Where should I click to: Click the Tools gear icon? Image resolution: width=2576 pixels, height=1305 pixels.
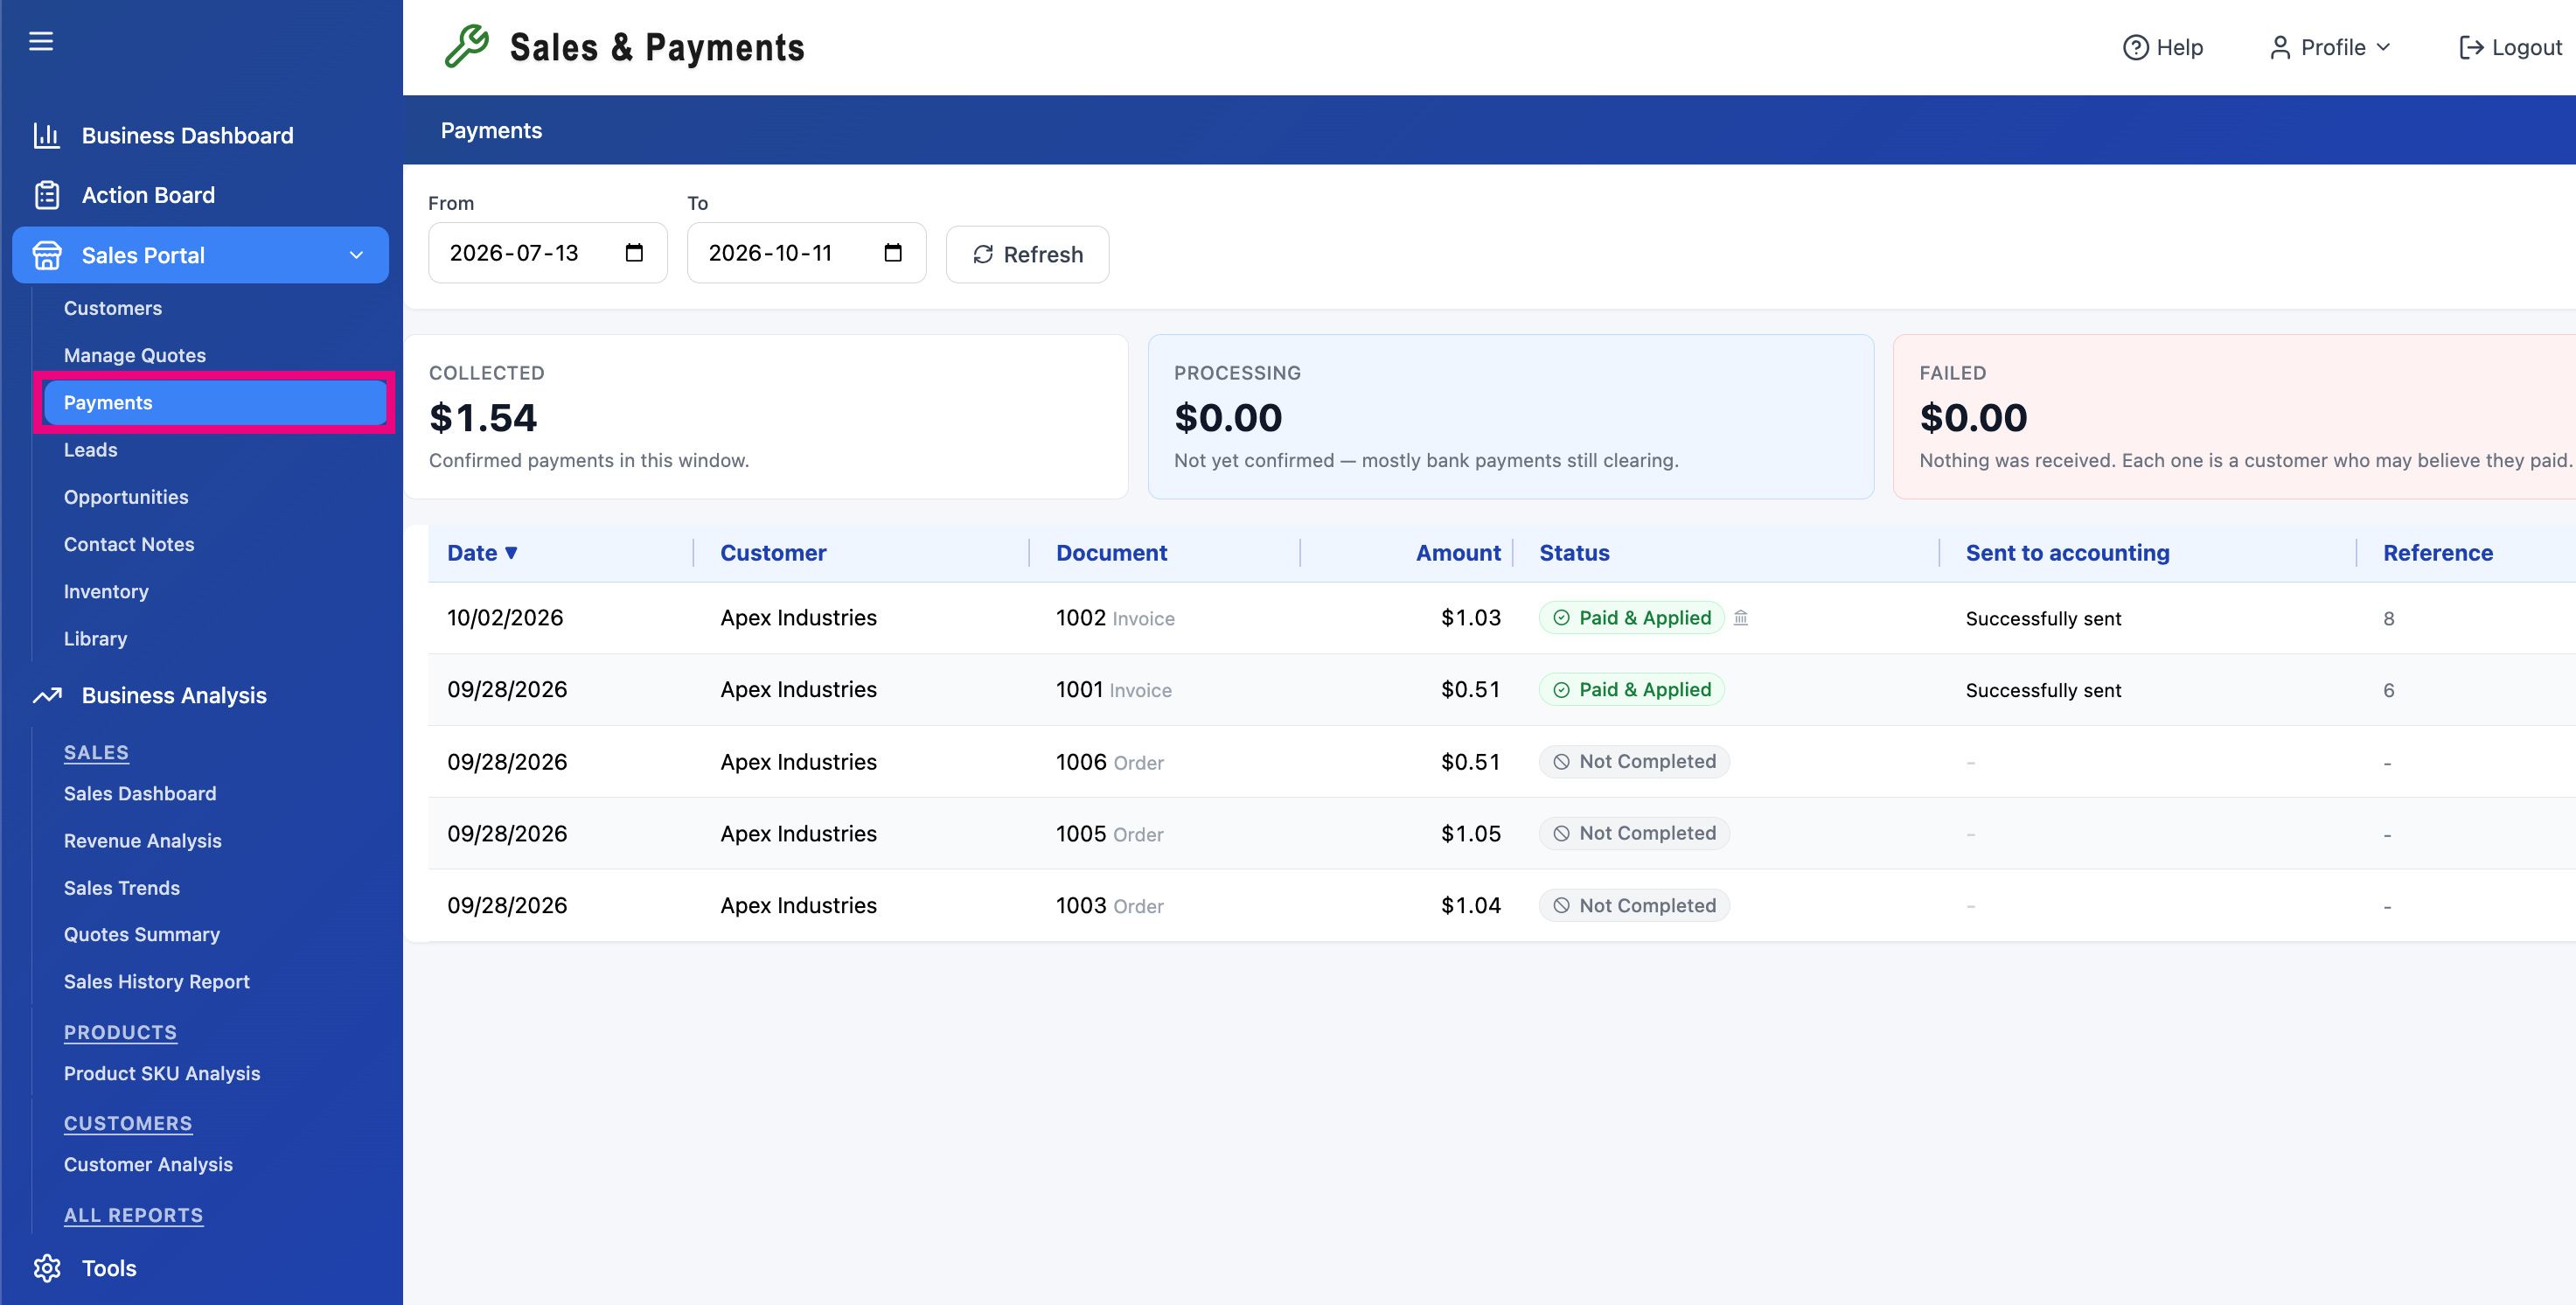point(47,1268)
